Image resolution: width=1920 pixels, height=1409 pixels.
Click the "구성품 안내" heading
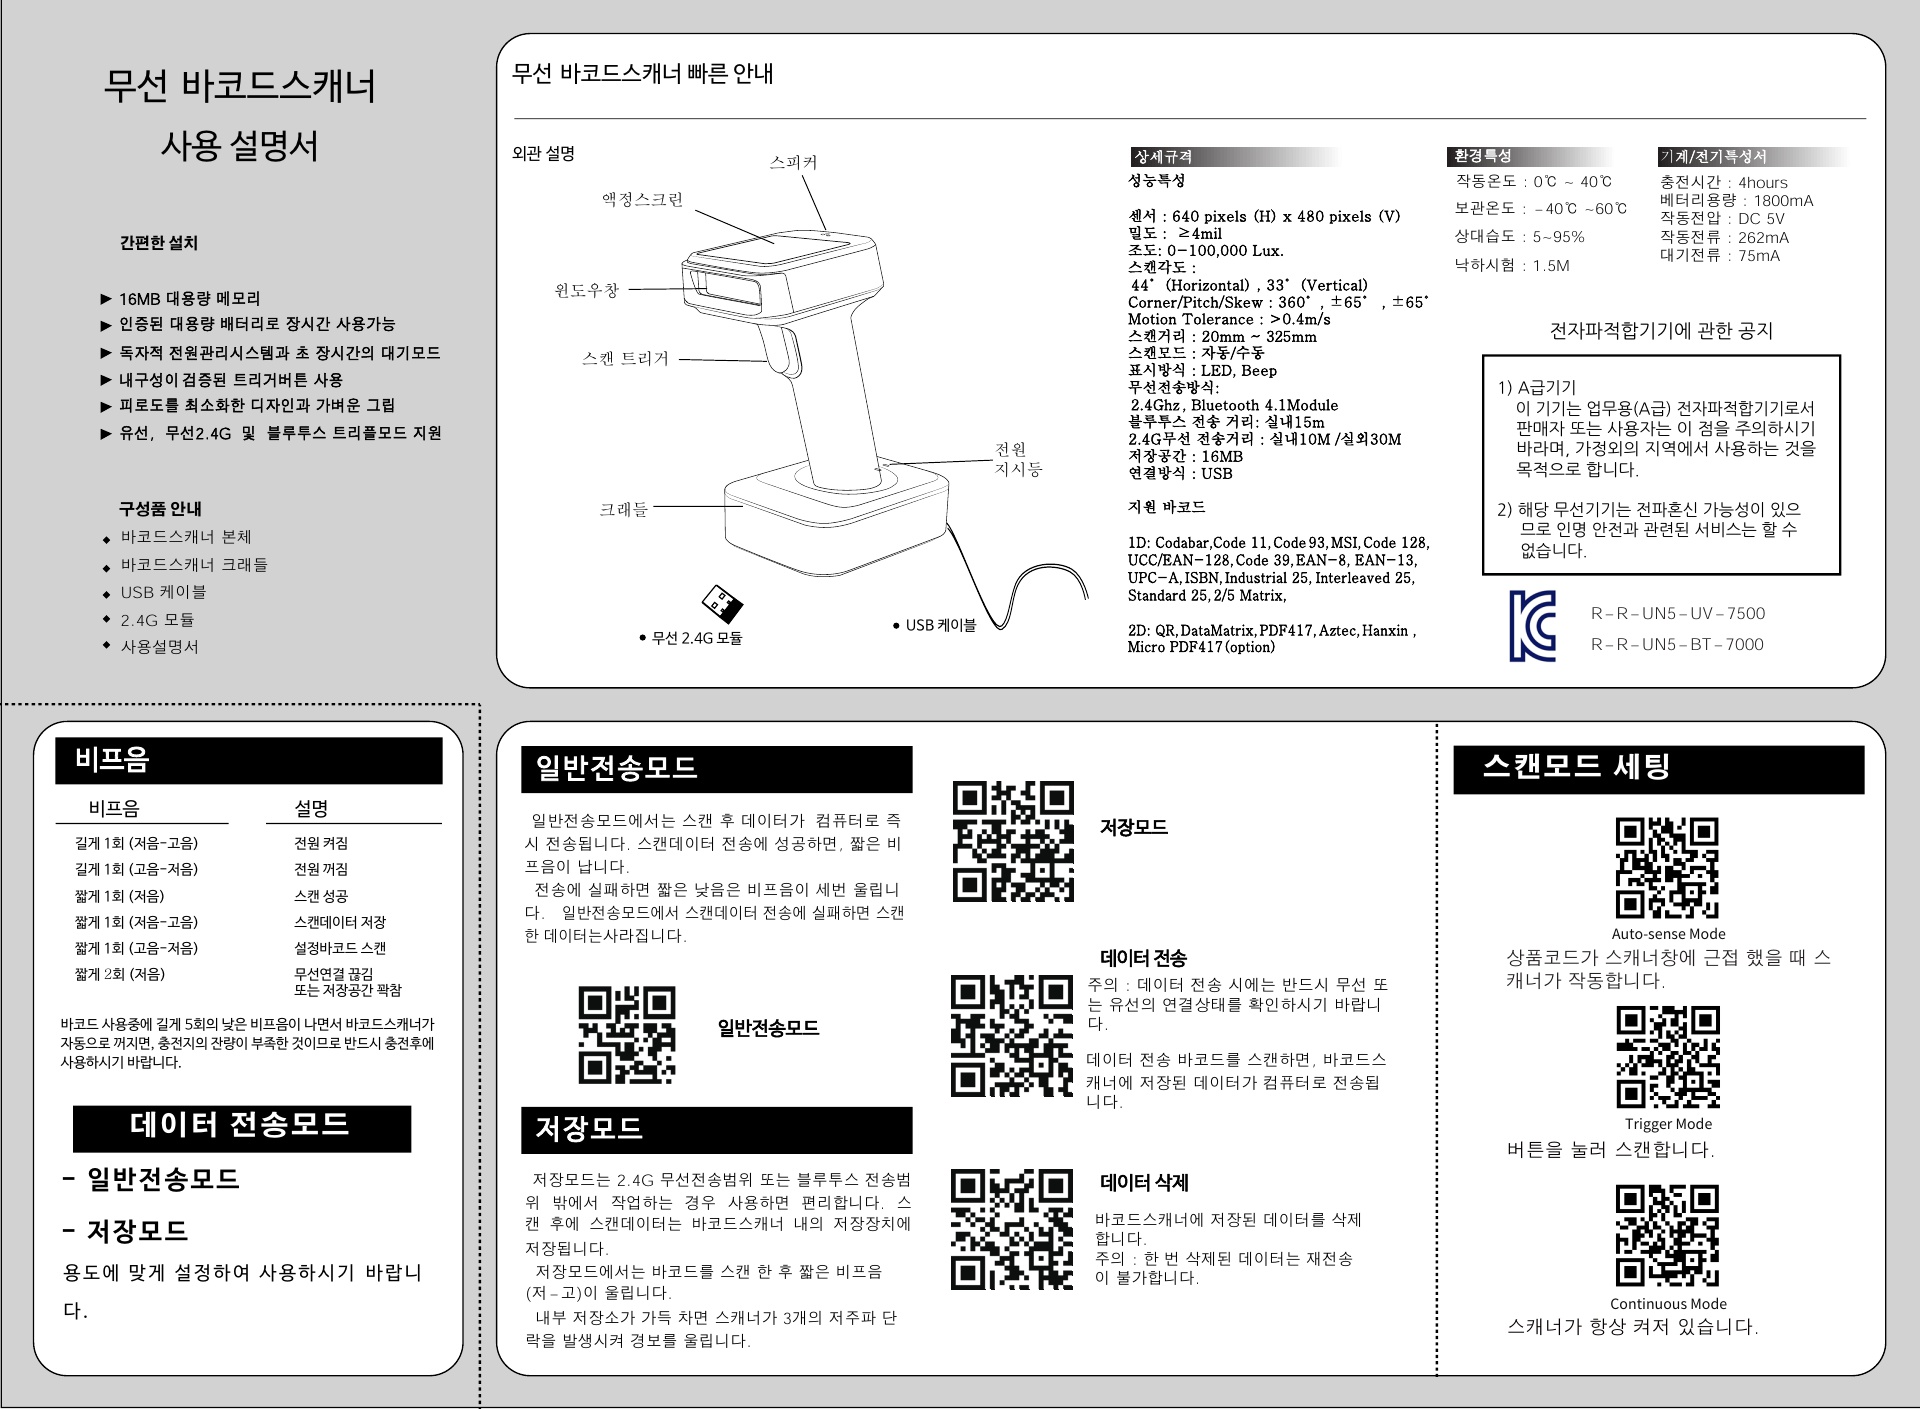pos(160,509)
